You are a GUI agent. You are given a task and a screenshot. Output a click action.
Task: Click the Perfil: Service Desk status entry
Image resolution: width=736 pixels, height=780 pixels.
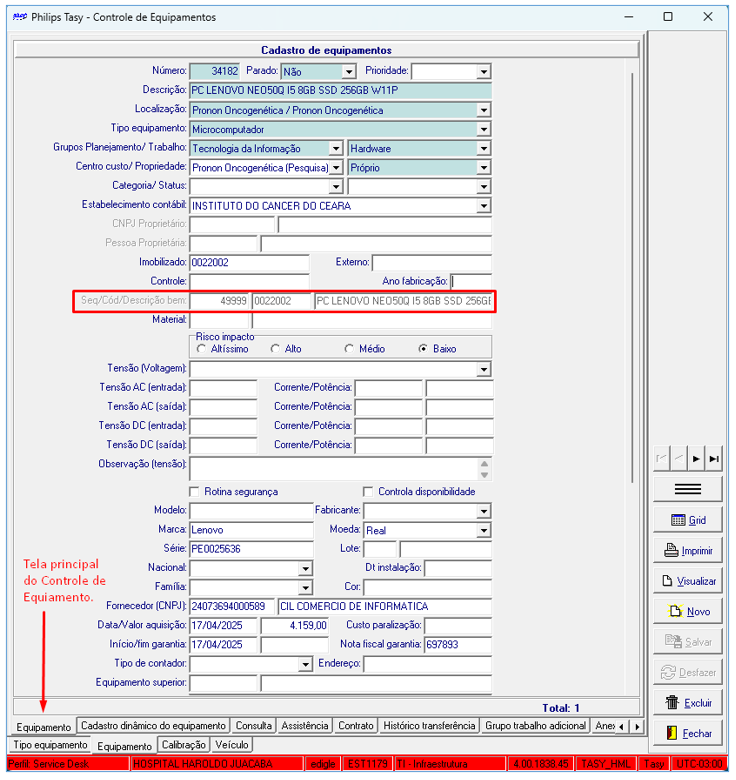(x=69, y=764)
